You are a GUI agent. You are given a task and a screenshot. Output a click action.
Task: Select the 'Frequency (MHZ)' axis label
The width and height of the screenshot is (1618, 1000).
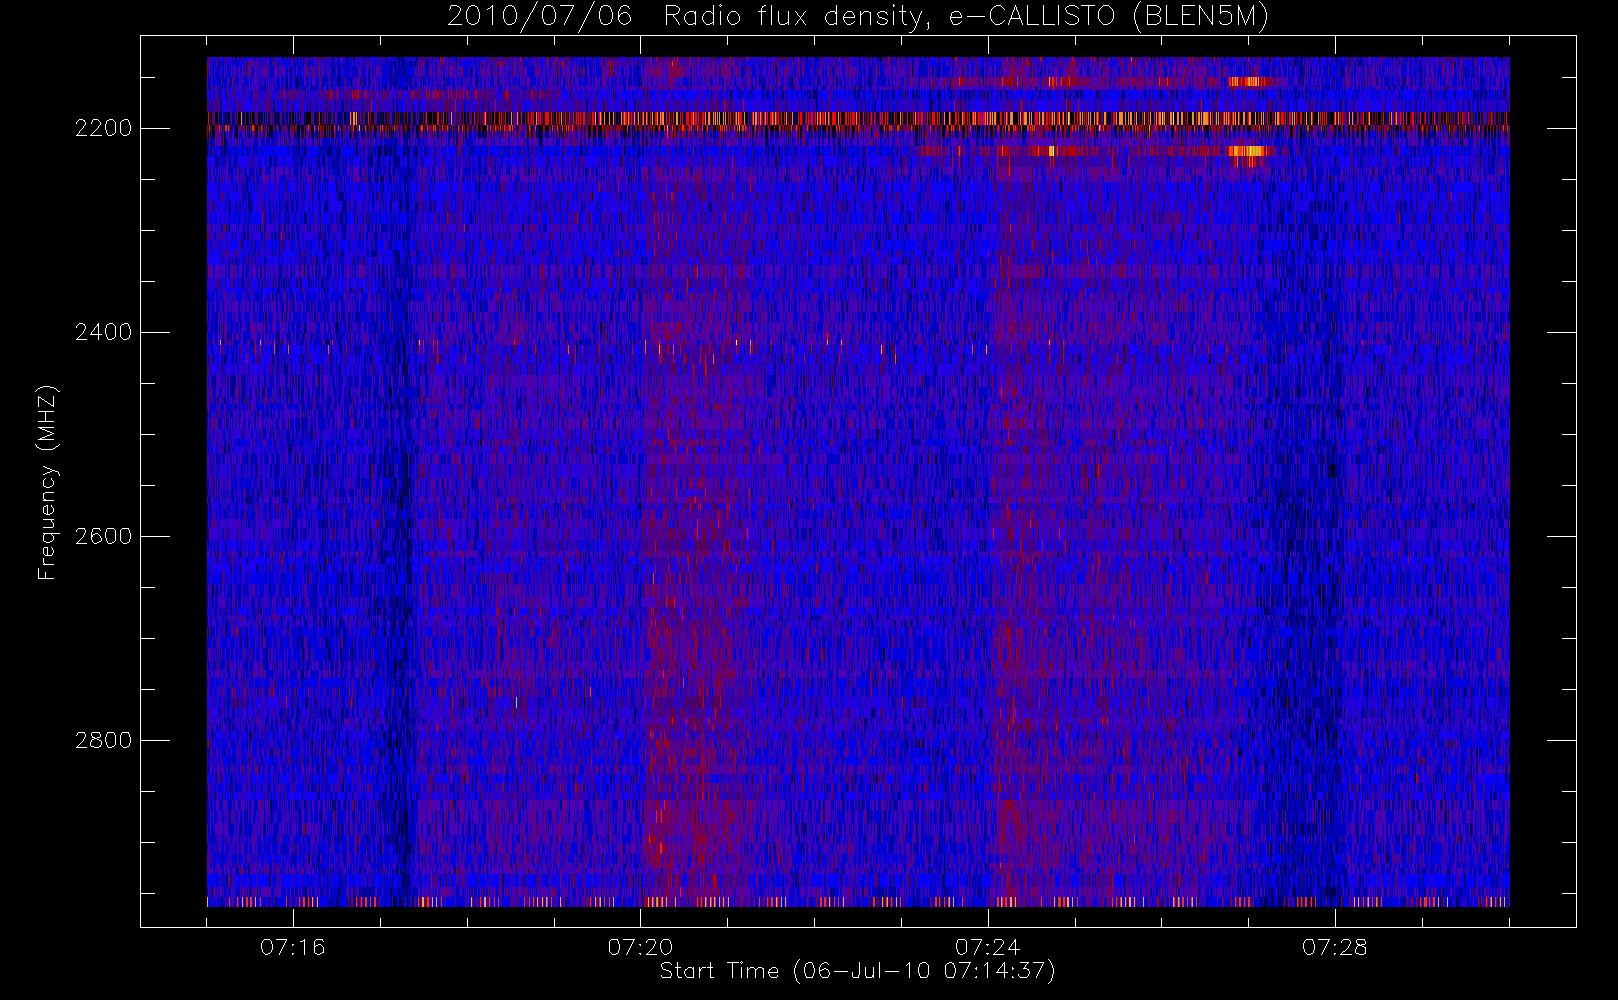tap(47, 483)
